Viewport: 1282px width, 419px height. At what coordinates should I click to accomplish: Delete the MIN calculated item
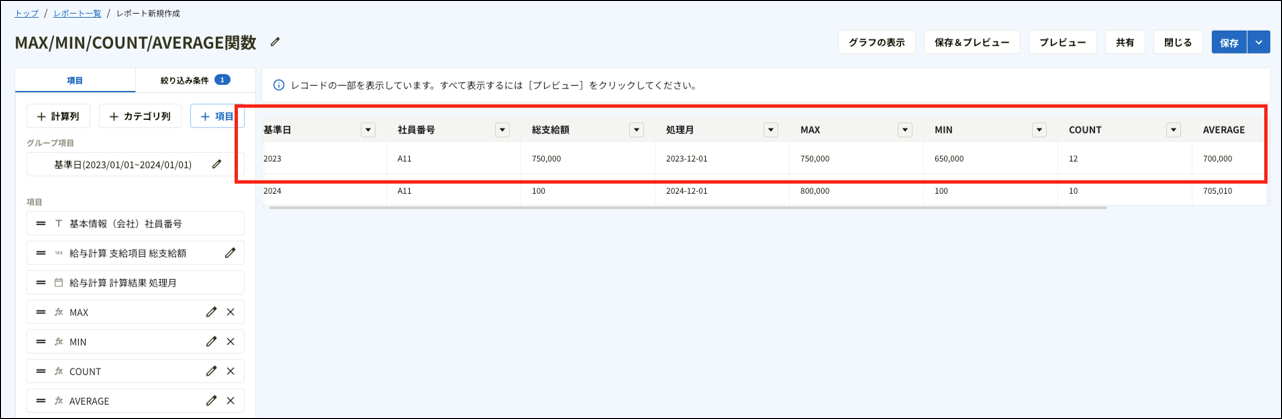coord(231,342)
